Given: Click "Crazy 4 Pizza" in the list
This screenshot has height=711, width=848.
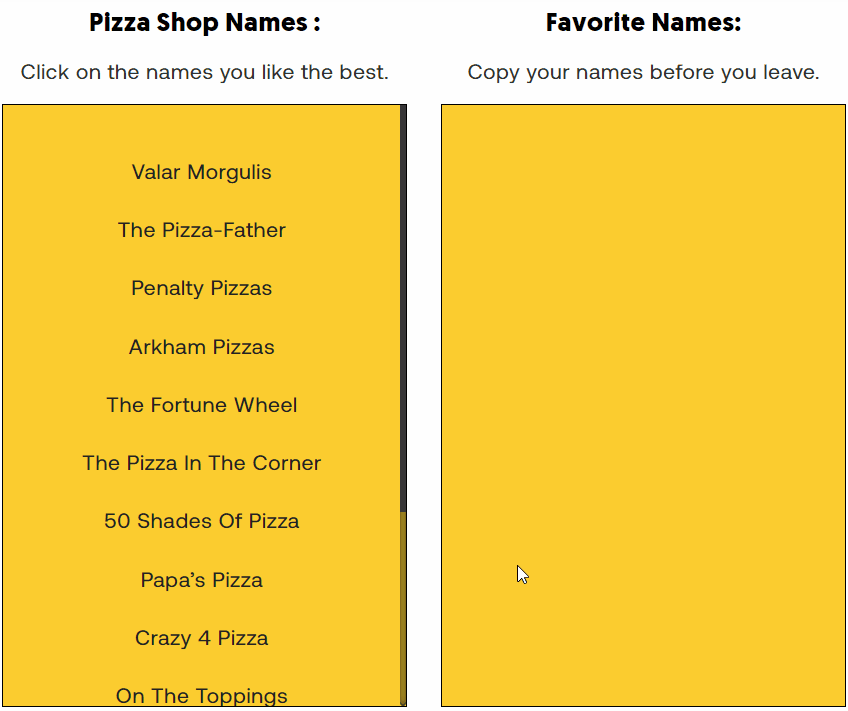Looking at the screenshot, I should 201,637.
